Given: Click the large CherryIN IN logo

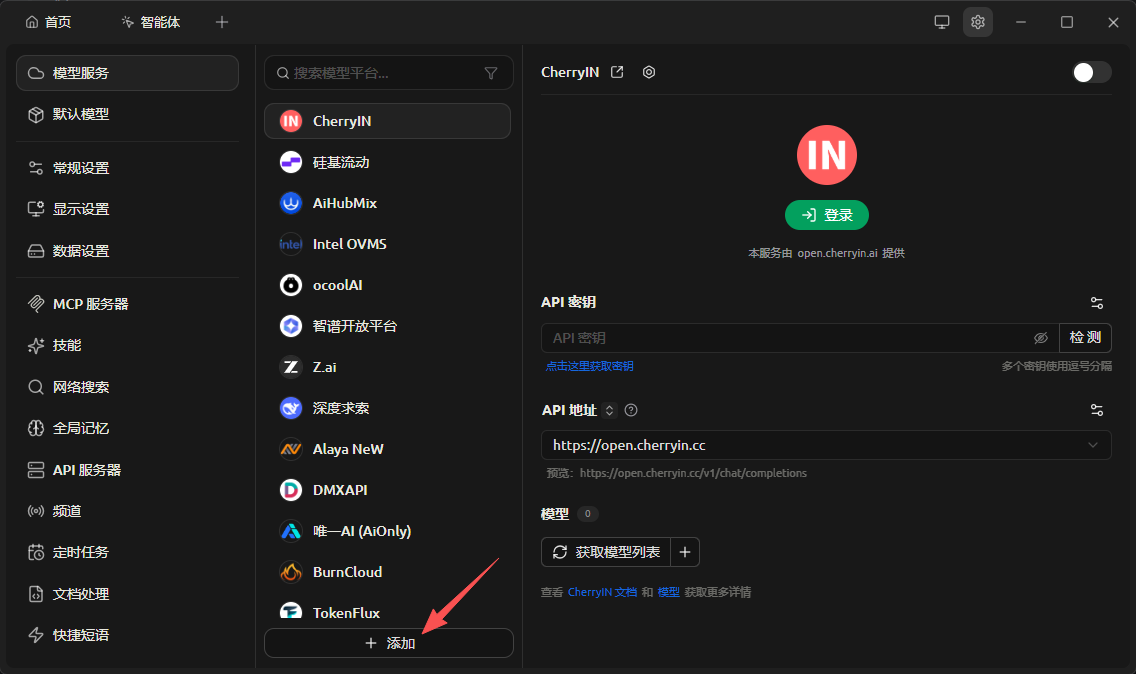Looking at the screenshot, I should (x=827, y=155).
